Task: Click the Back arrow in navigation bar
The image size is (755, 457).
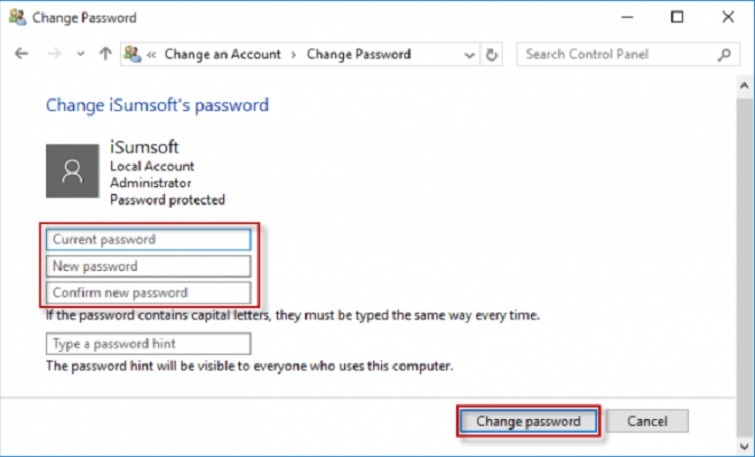Action: point(22,54)
